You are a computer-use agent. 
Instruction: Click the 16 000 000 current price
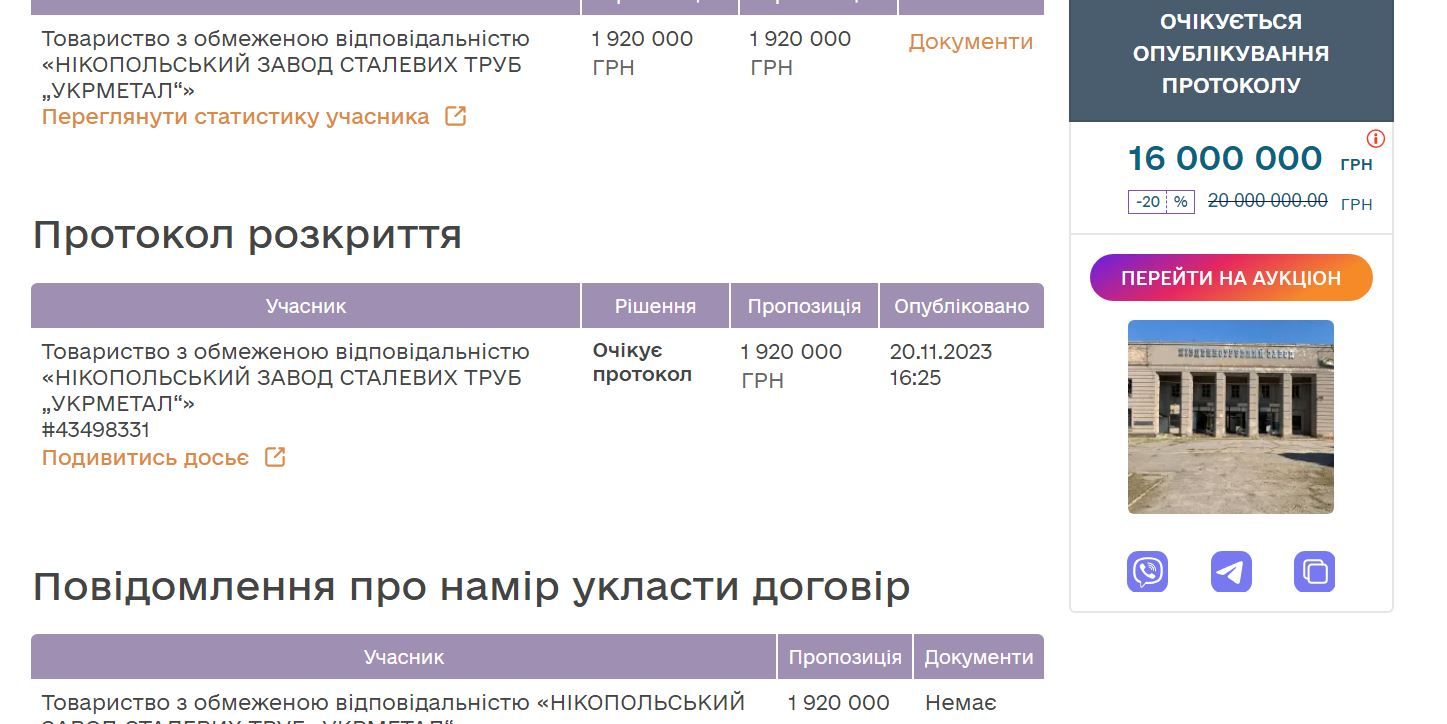coord(1224,159)
